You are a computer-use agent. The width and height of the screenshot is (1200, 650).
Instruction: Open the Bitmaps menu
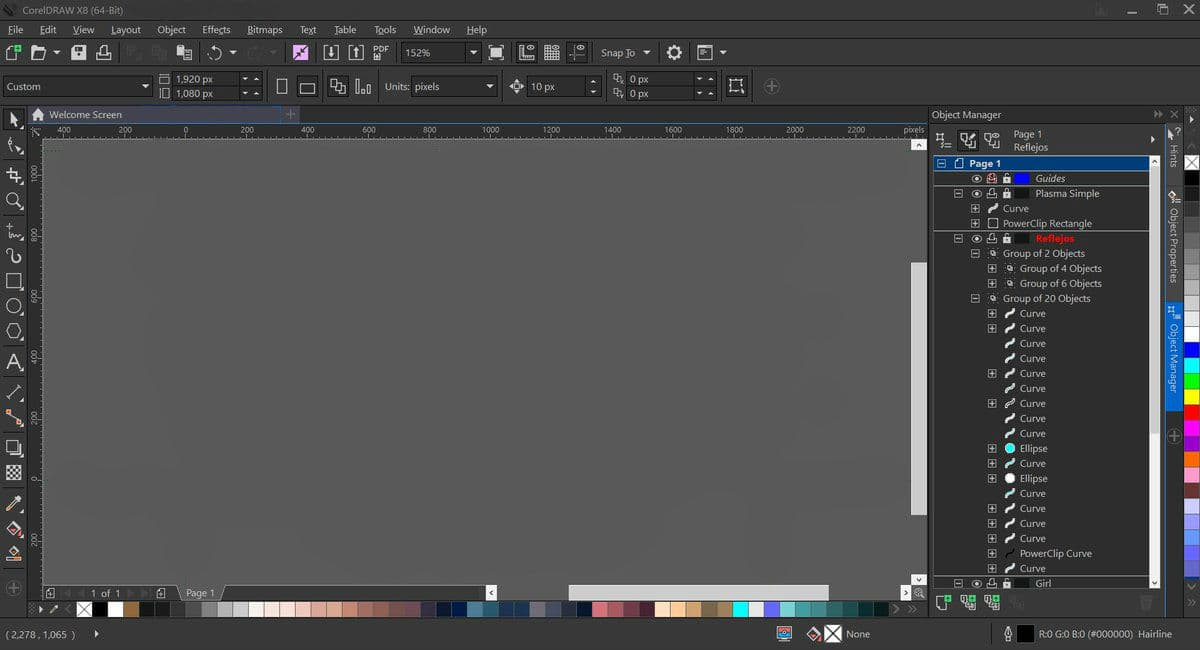[x=265, y=30]
